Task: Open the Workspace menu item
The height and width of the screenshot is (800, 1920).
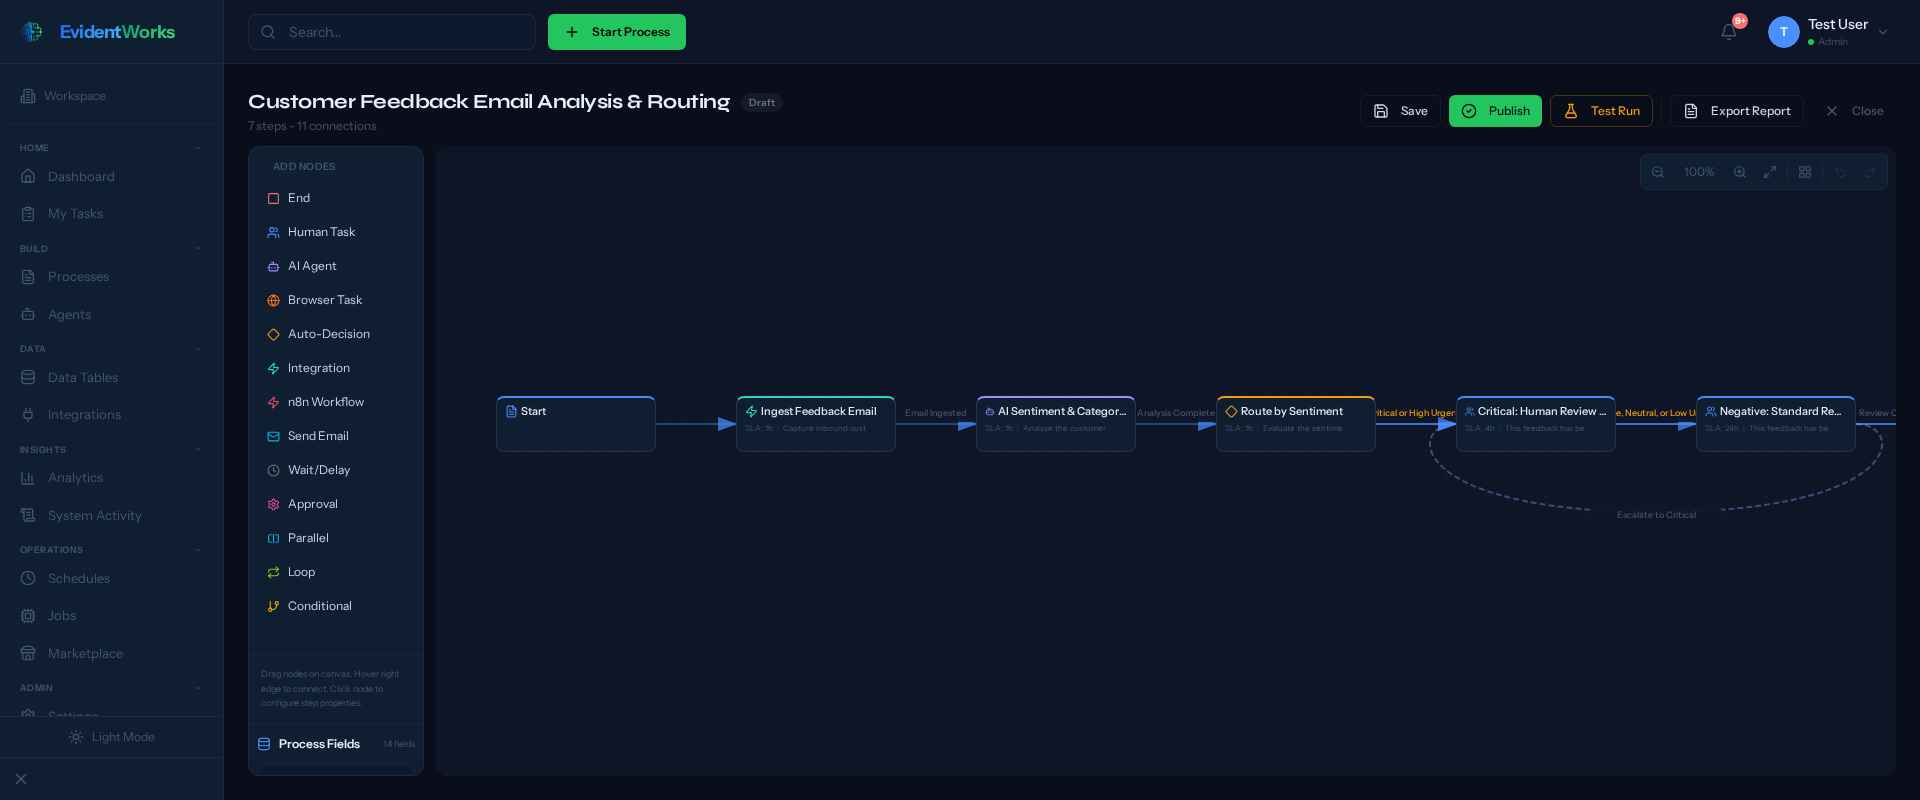Action: [111, 96]
